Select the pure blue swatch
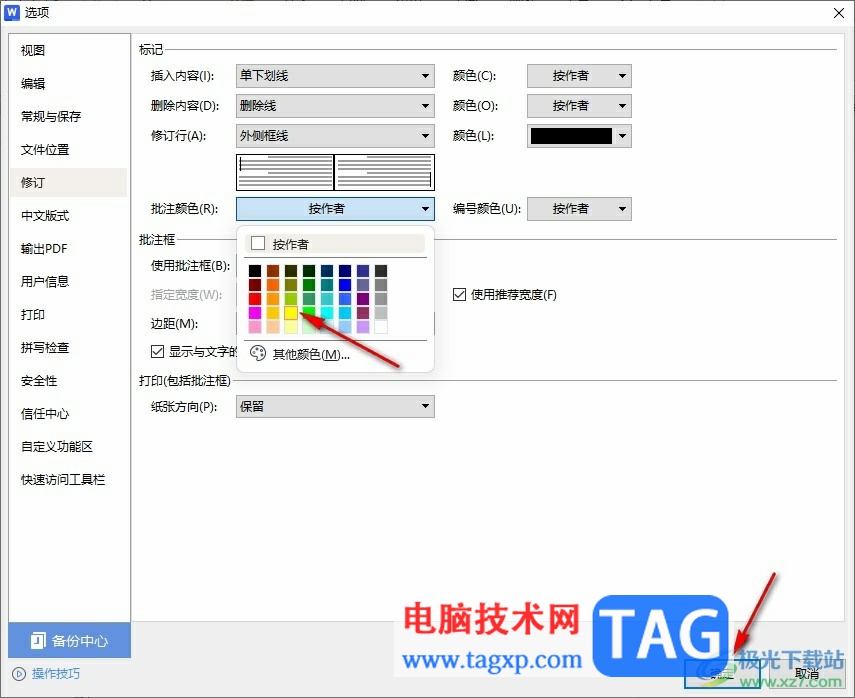The width and height of the screenshot is (855, 698). pyautogui.click(x=345, y=285)
